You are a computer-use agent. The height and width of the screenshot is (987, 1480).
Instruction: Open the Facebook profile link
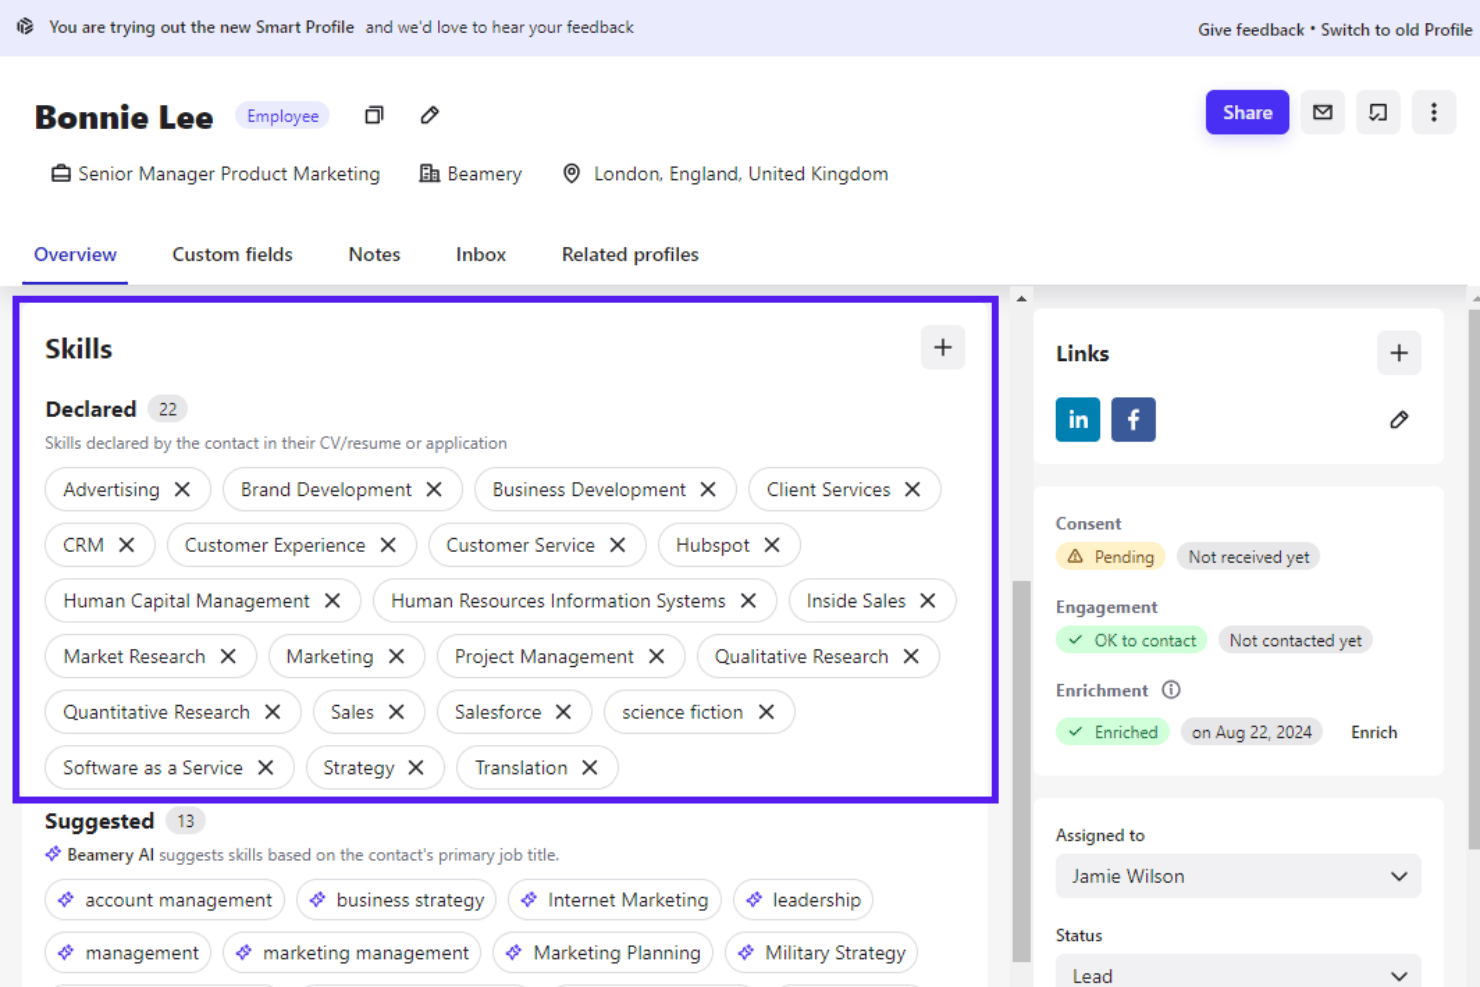(x=1134, y=419)
